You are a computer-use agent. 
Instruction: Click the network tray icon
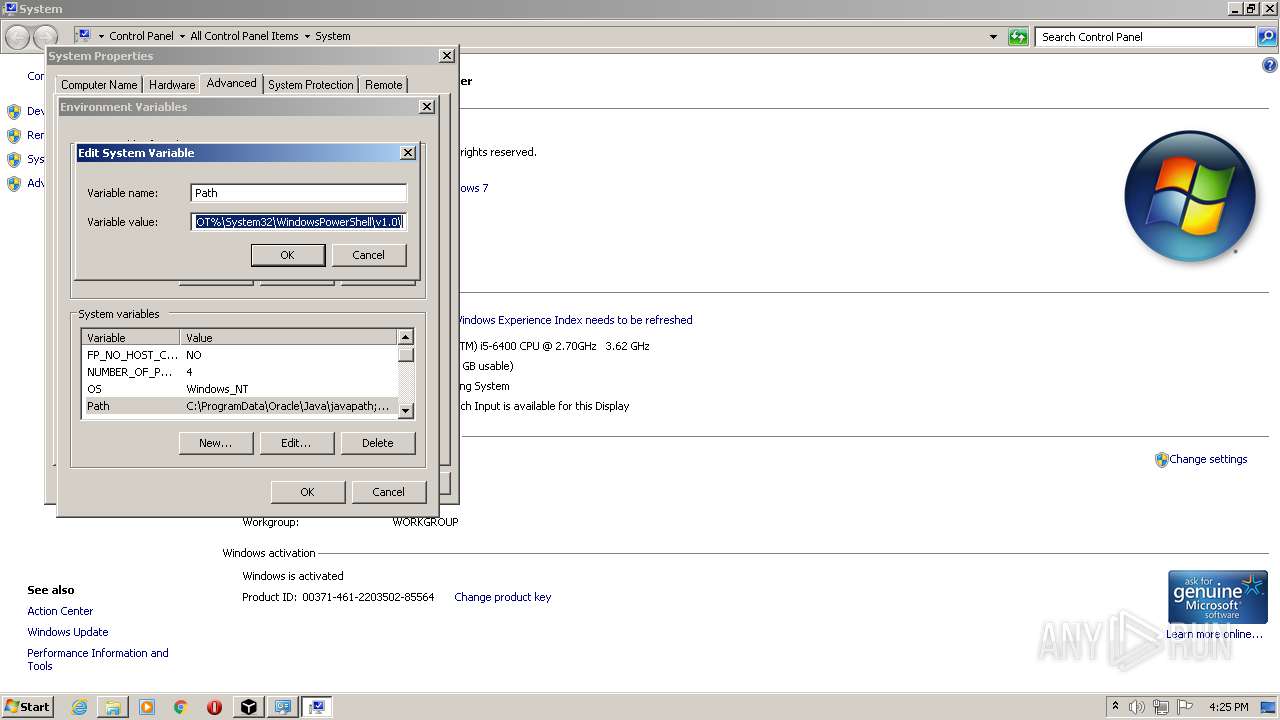coord(1161,707)
